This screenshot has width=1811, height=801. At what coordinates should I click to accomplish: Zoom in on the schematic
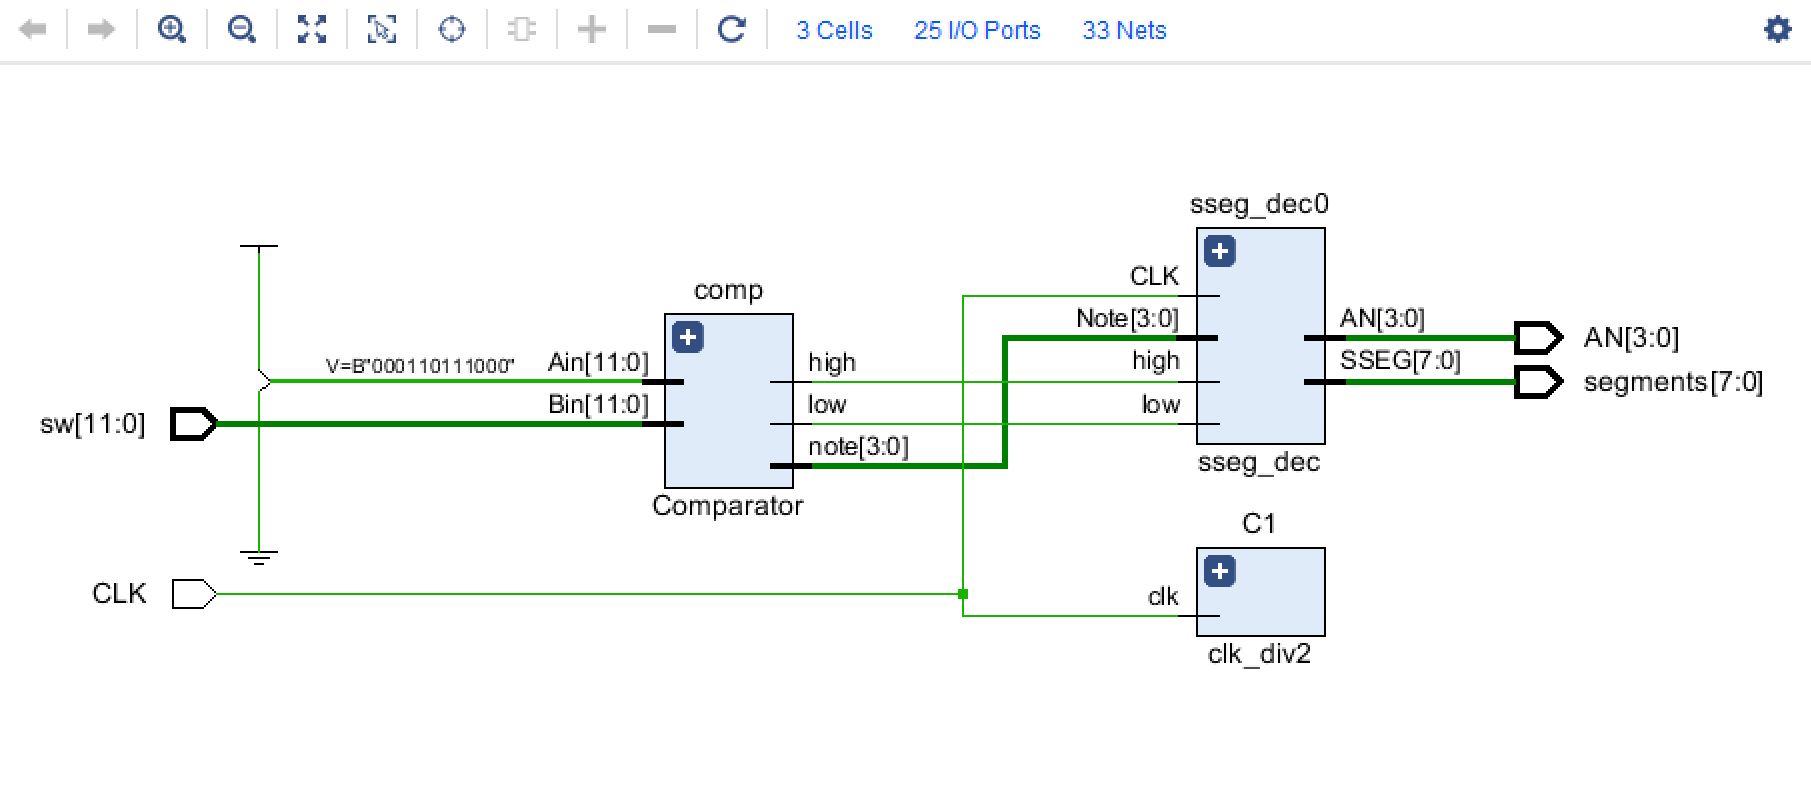pyautogui.click(x=172, y=30)
